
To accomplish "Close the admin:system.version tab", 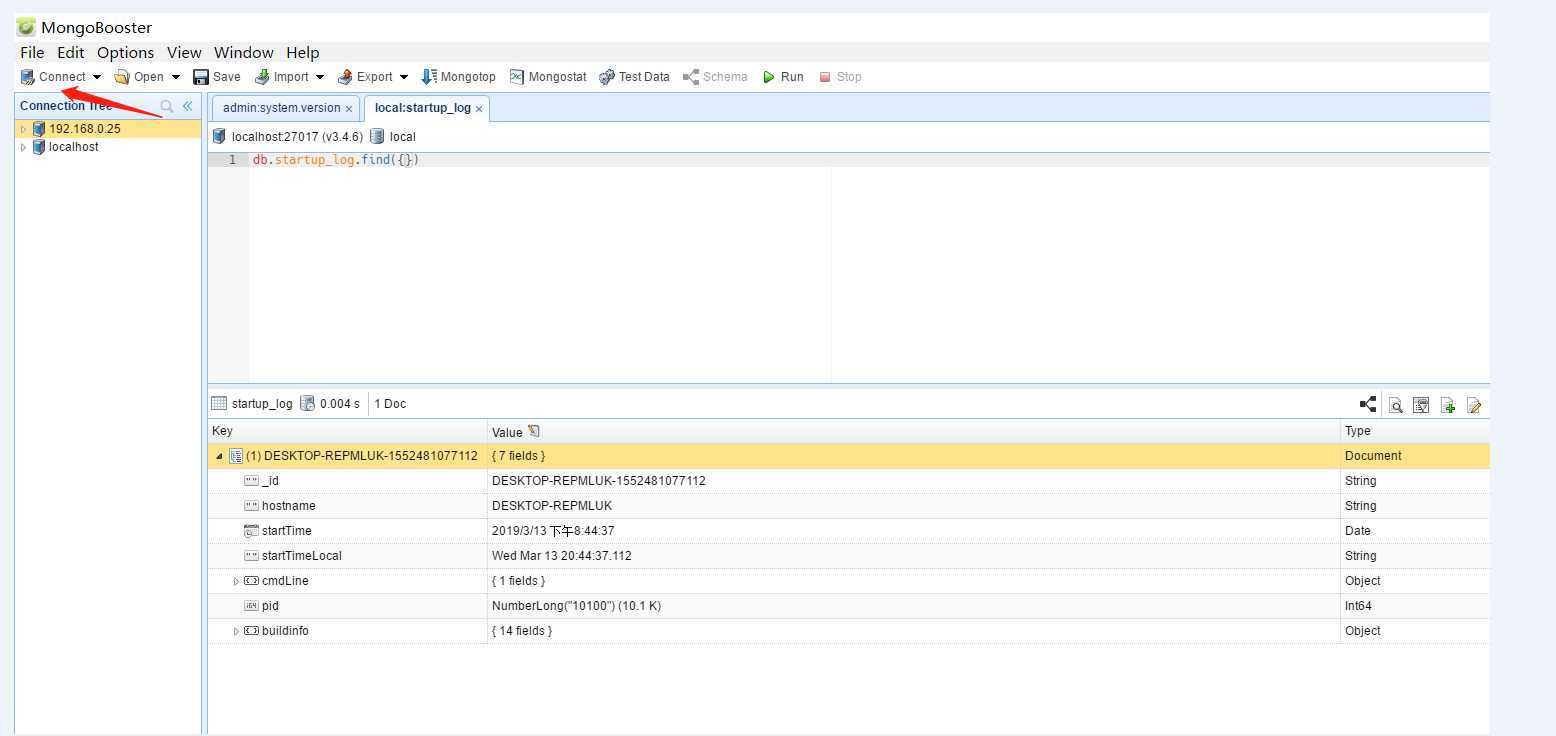I will (349, 109).
